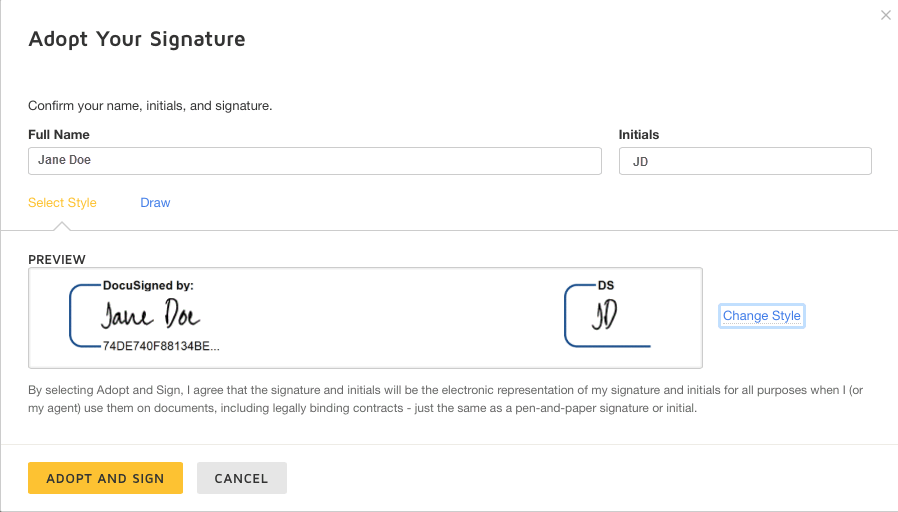Click the DocuSigned by label
Image resolution: width=898 pixels, height=512 pixels.
click(x=148, y=285)
